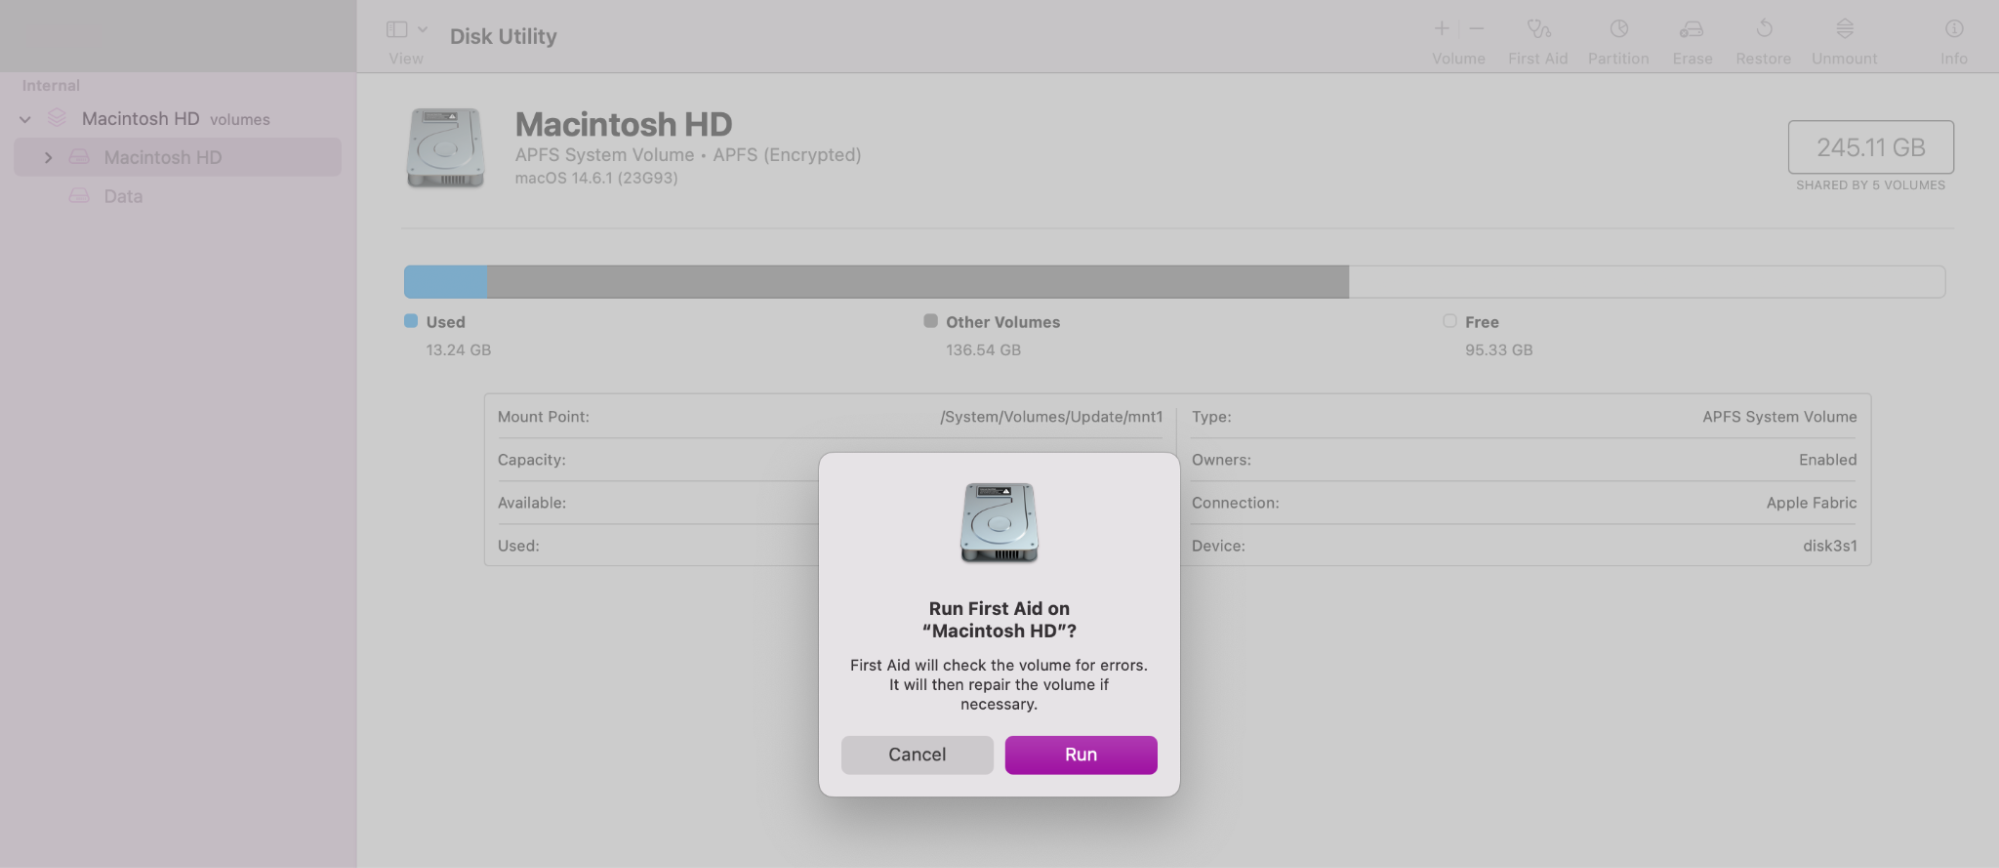The image size is (1999, 868).
Task: Open the Info toolbar icon
Action: pyautogui.click(x=1954, y=29)
